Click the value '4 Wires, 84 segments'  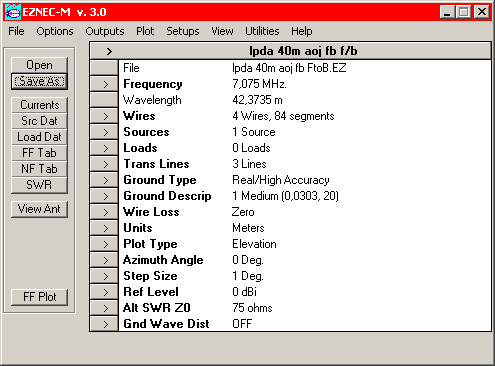coord(283,116)
